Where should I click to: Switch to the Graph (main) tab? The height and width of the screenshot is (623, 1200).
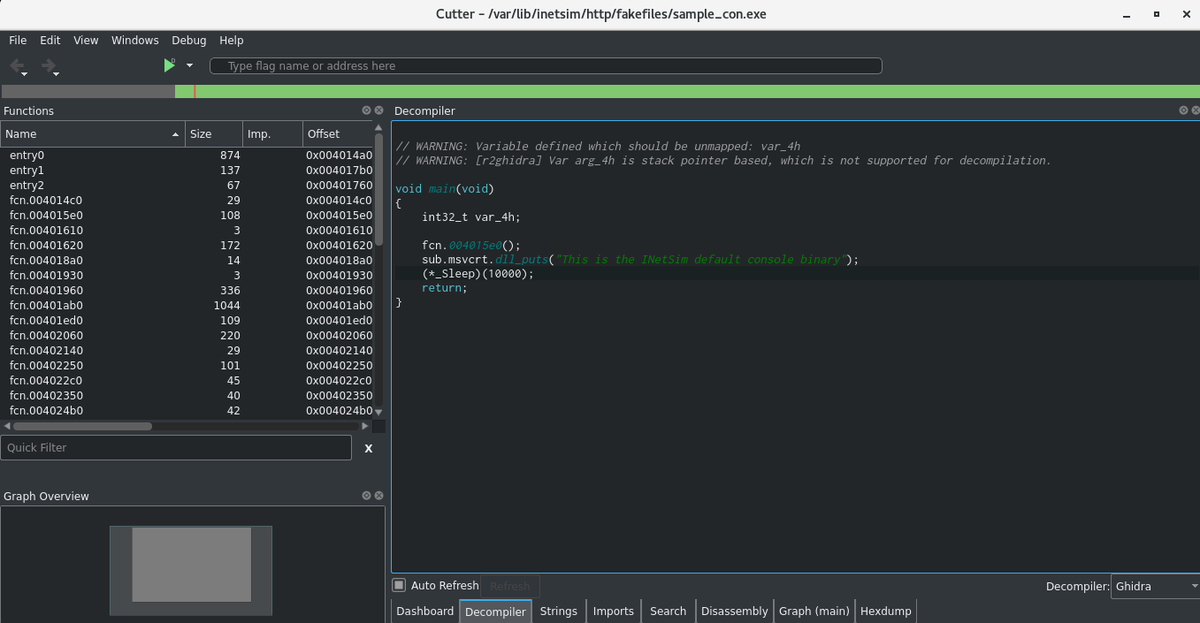pos(814,611)
